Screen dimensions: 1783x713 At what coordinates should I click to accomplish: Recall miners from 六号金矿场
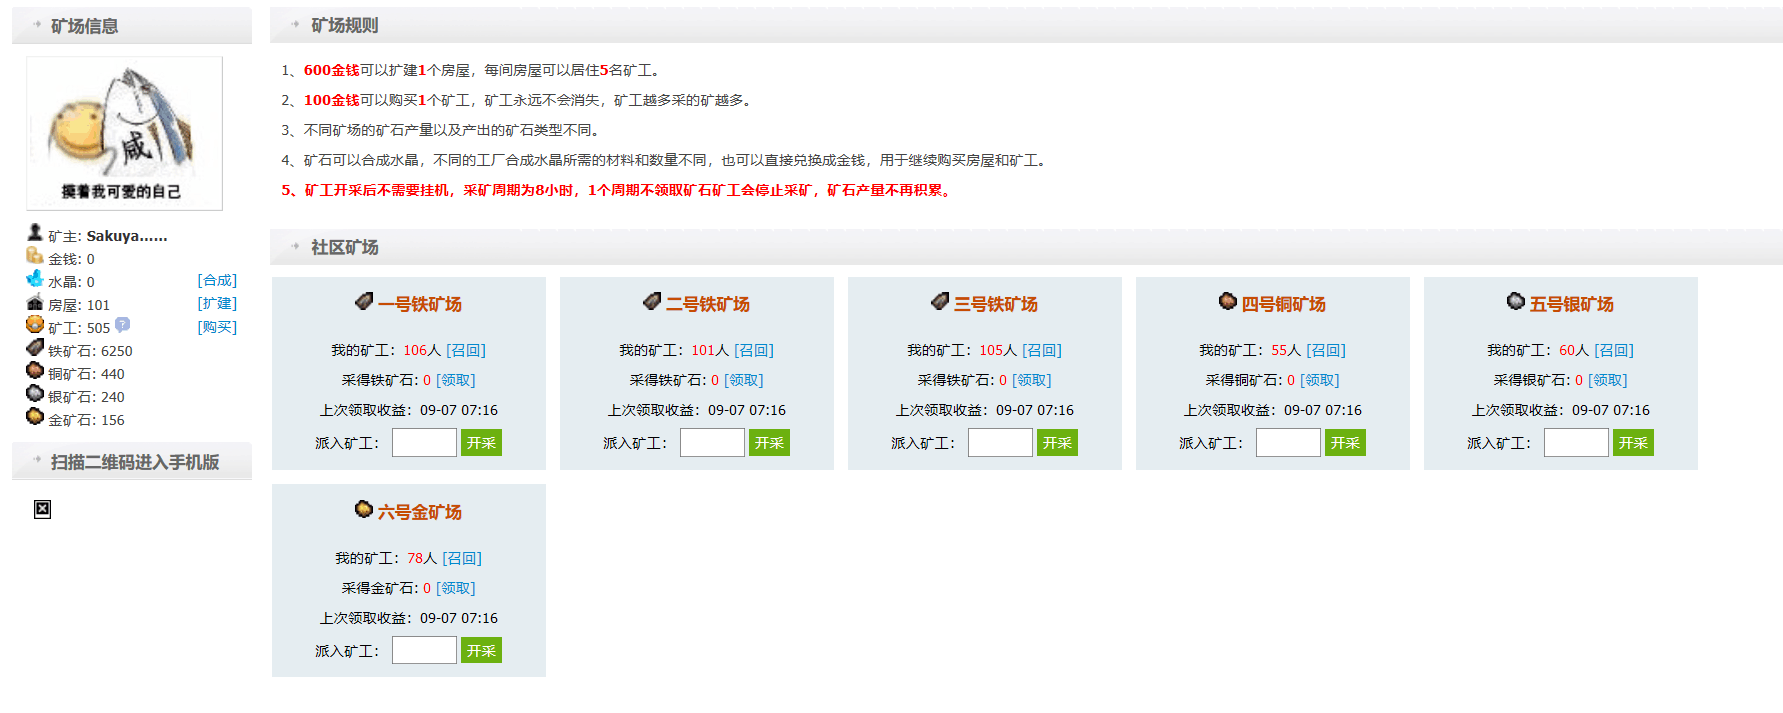pyautogui.click(x=462, y=558)
